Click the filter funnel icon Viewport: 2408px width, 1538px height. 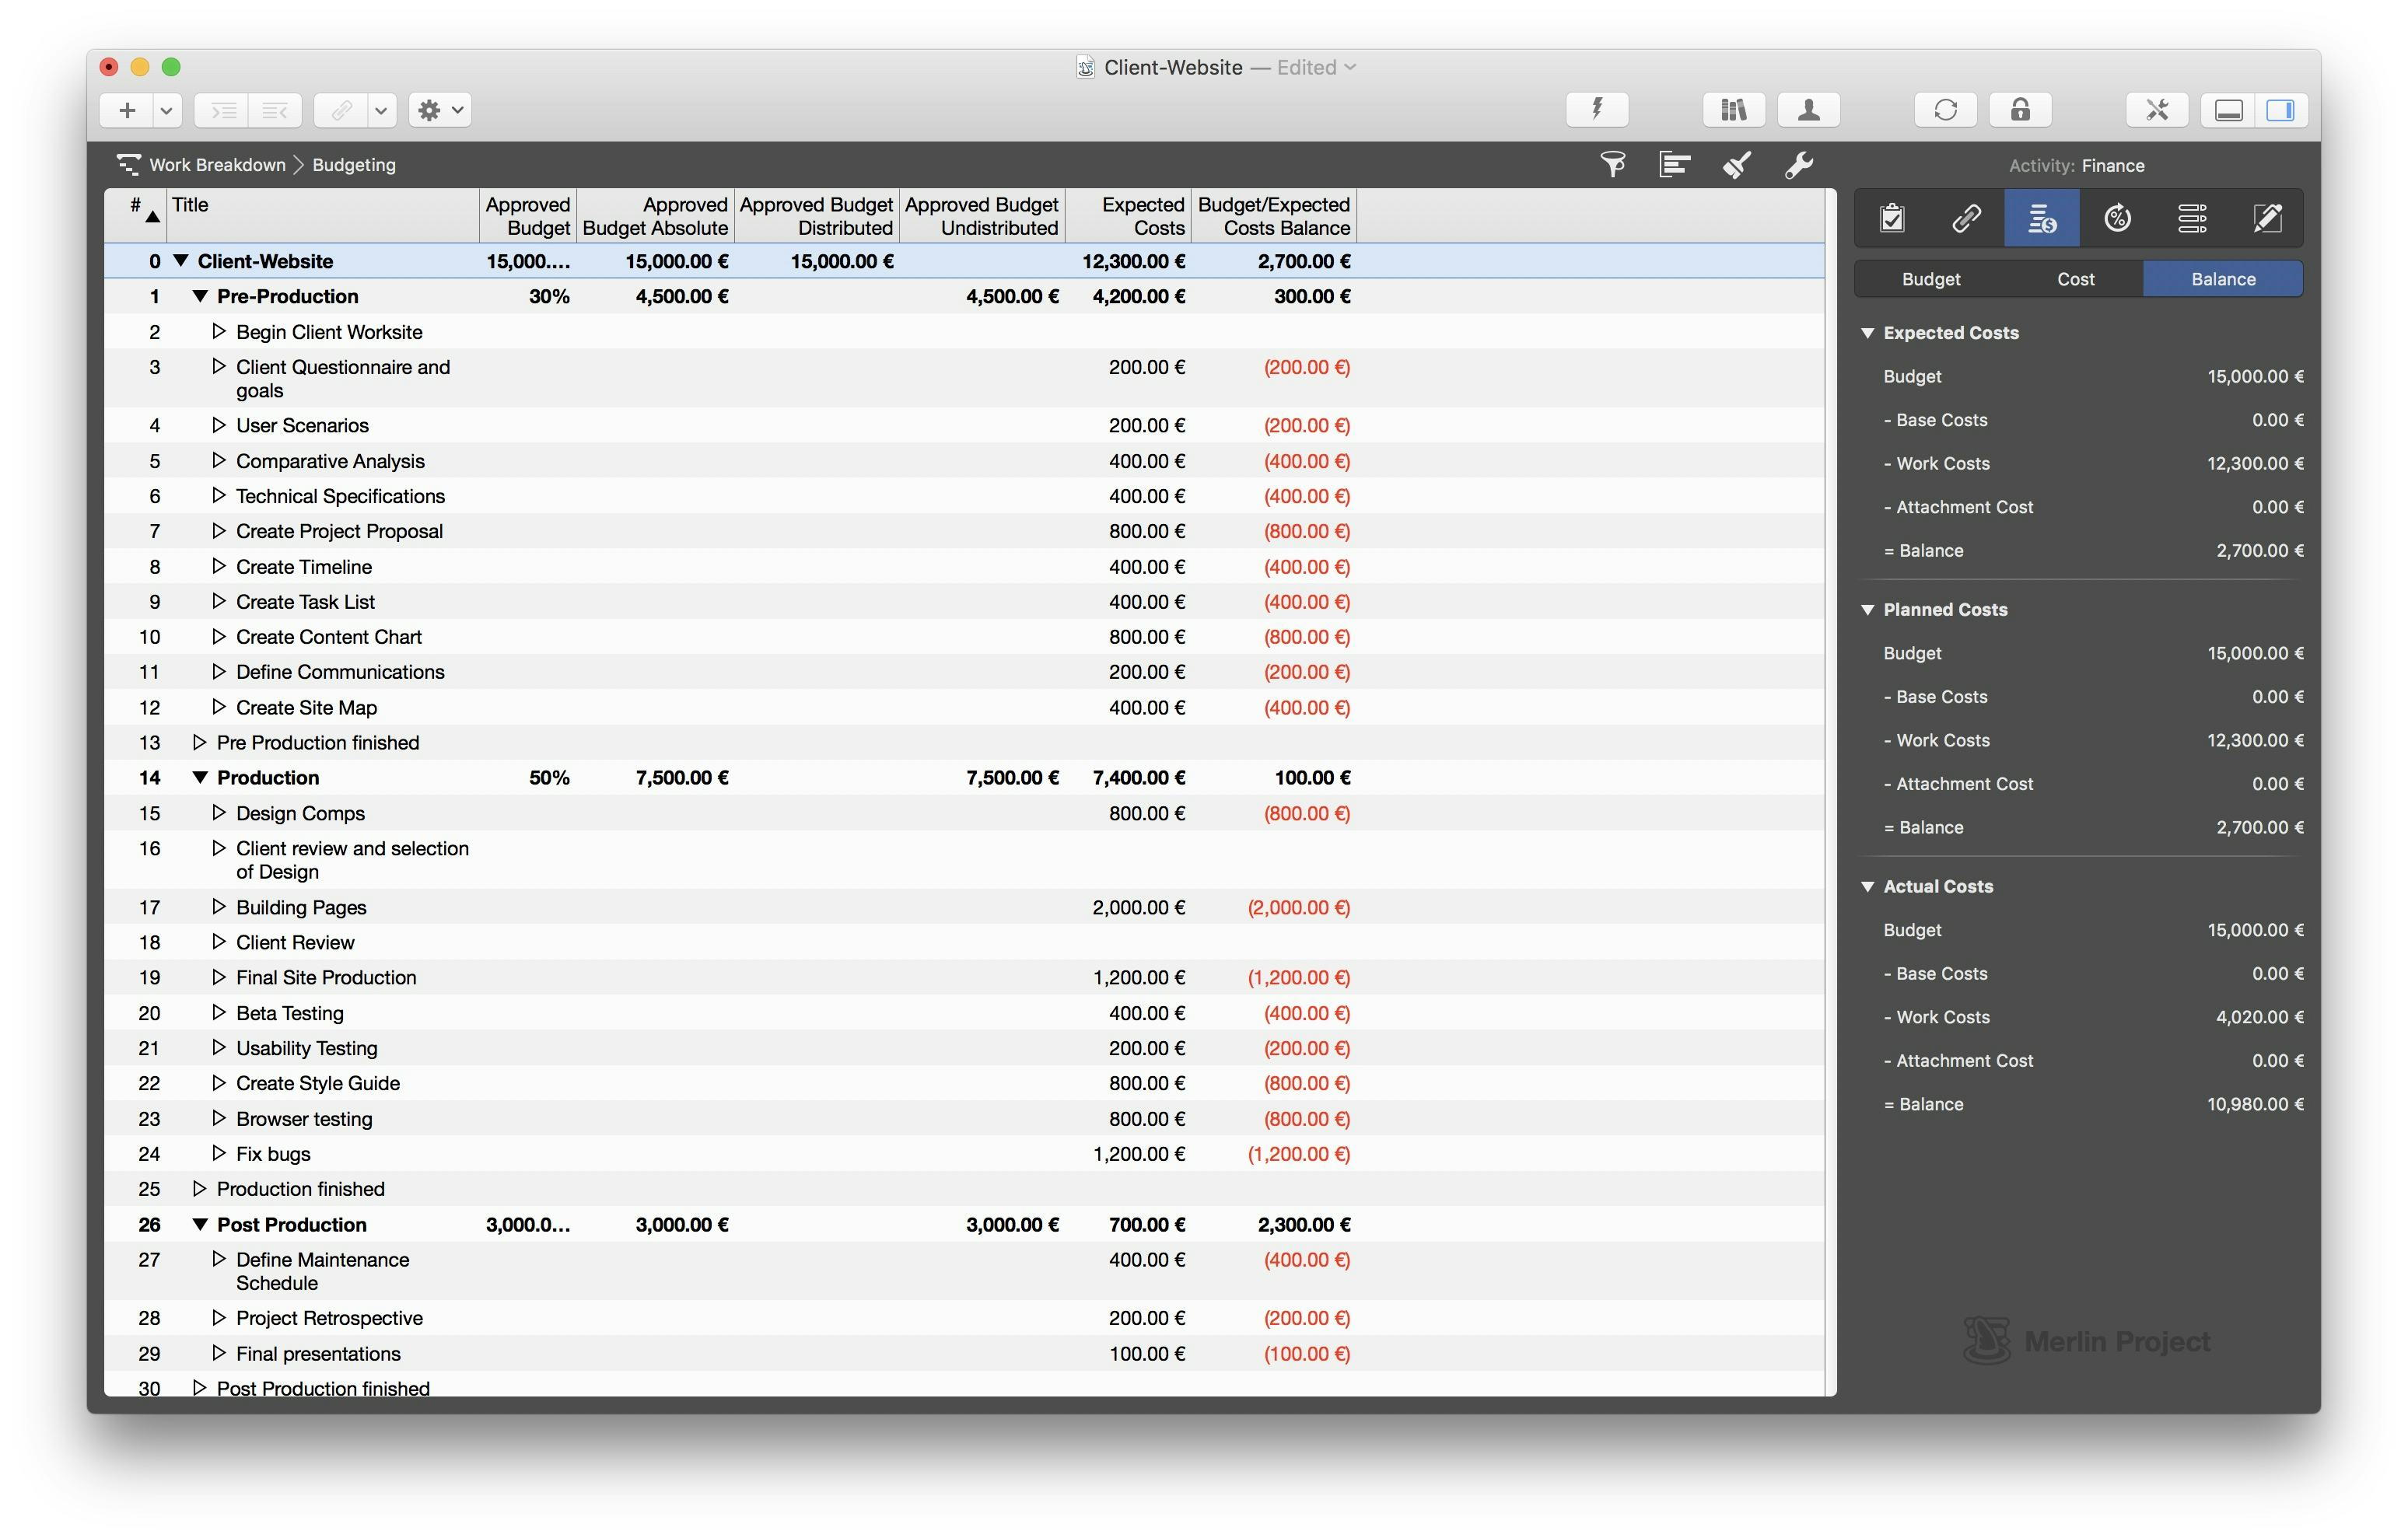coord(1612,165)
